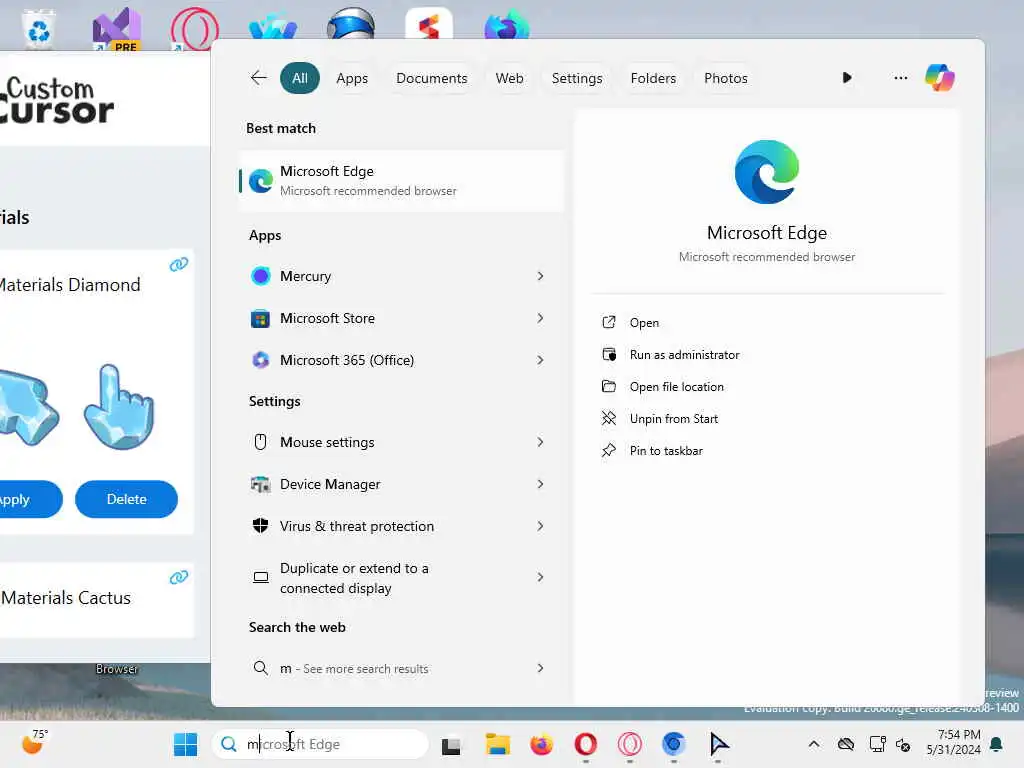Switch to the Folders filter tab
Screen dimensions: 1024x768
(x=653, y=78)
